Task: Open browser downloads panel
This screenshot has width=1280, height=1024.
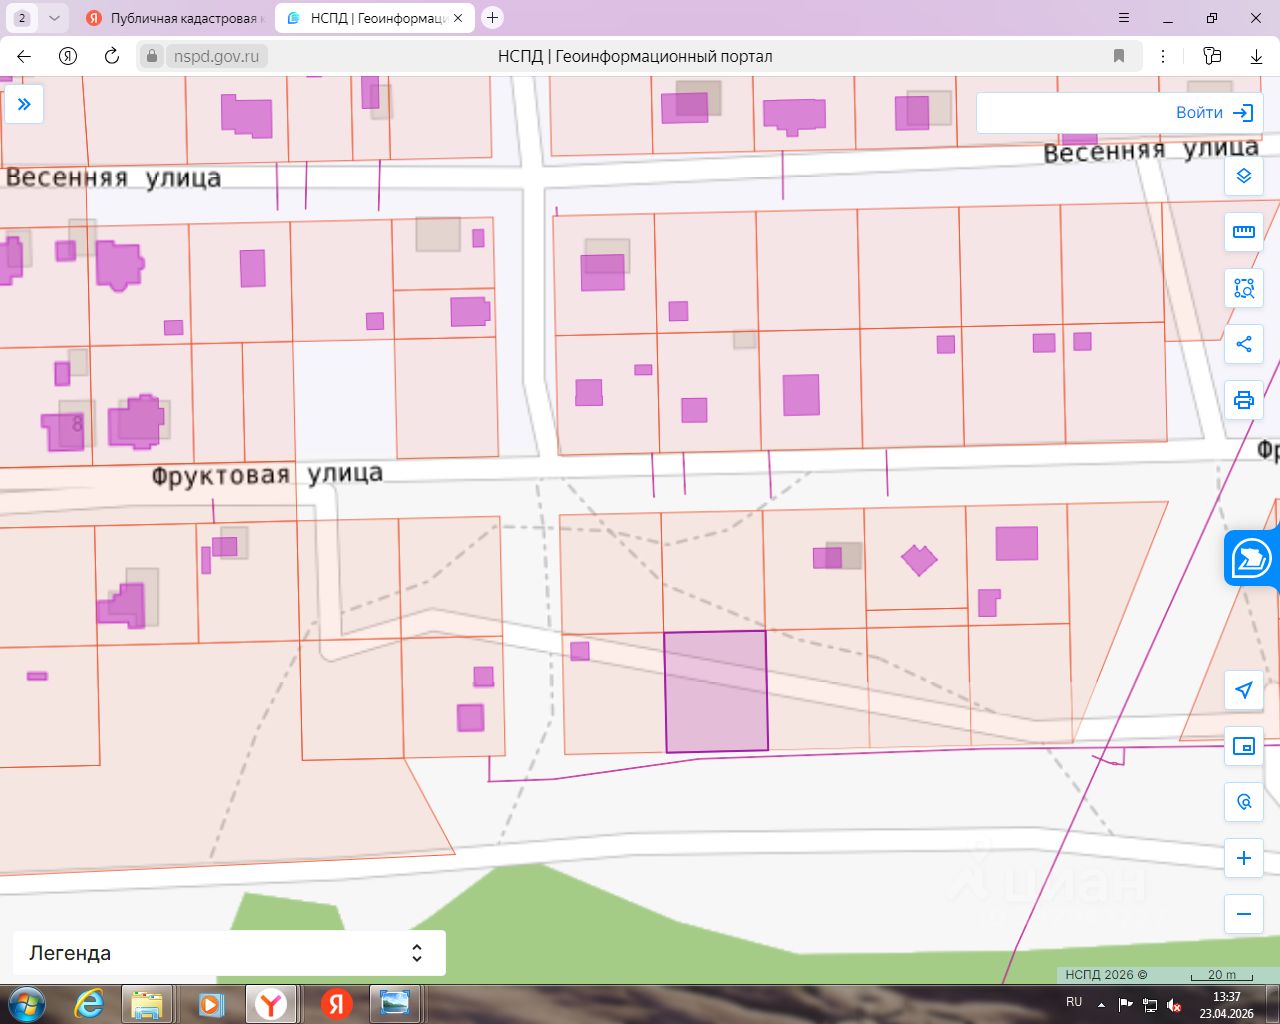Action: click(x=1256, y=56)
